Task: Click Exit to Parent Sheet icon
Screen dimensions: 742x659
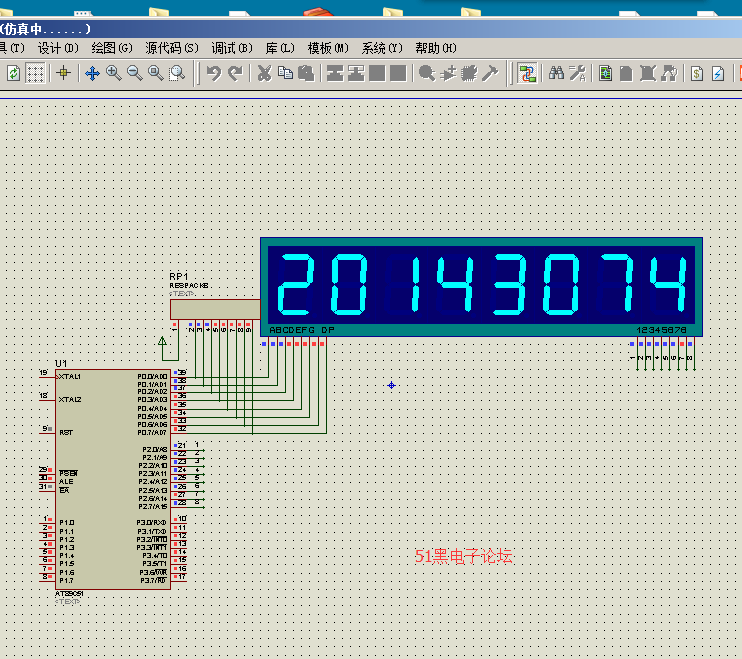Action: click(x=669, y=73)
